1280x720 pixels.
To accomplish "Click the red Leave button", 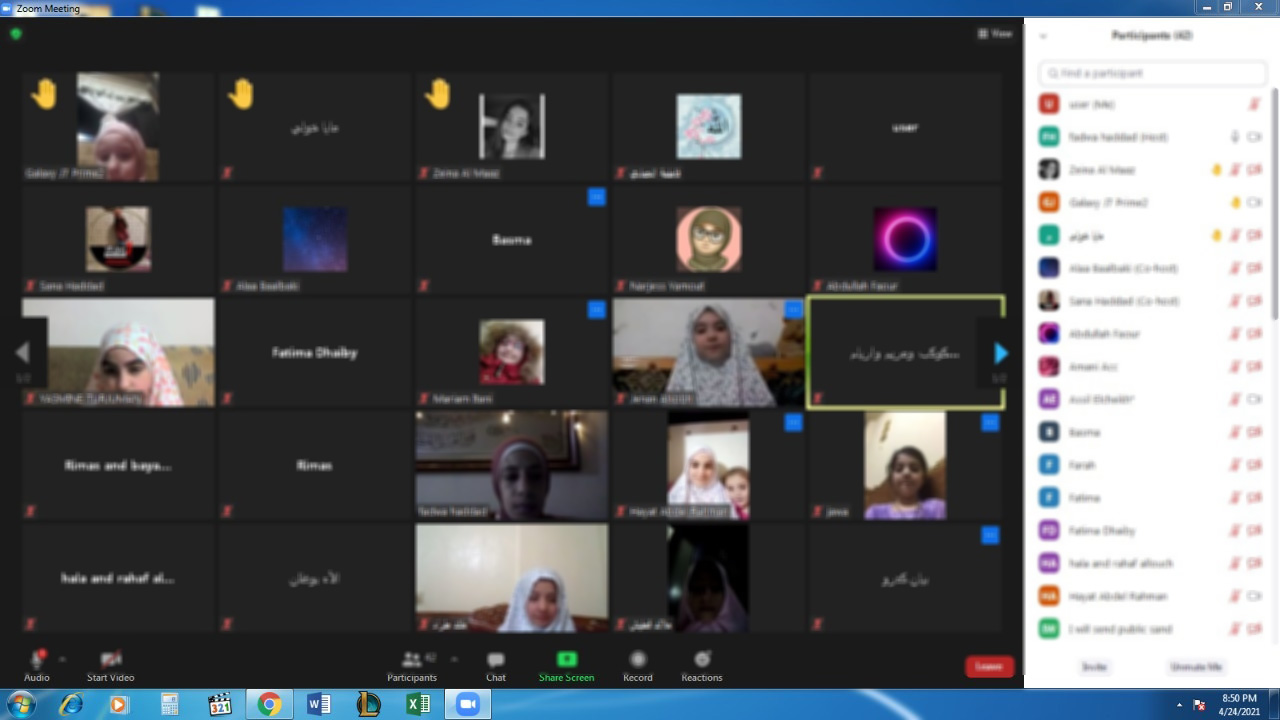I will [989, 666].
